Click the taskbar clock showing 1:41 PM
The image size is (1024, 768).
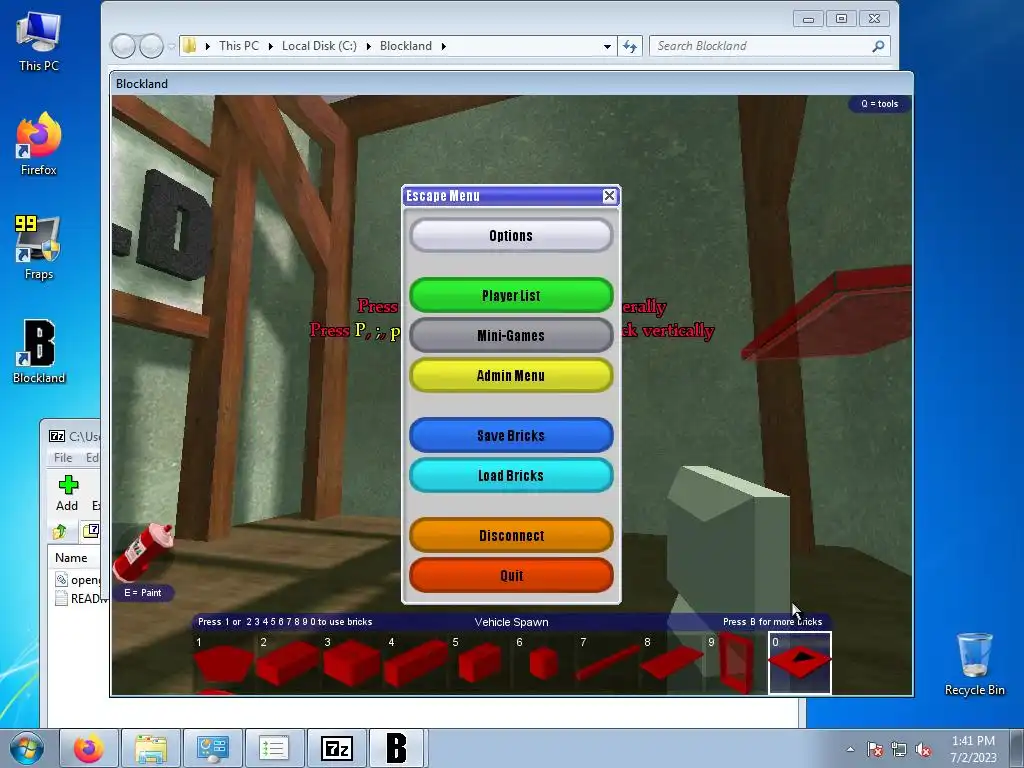[x=973, y=749]
